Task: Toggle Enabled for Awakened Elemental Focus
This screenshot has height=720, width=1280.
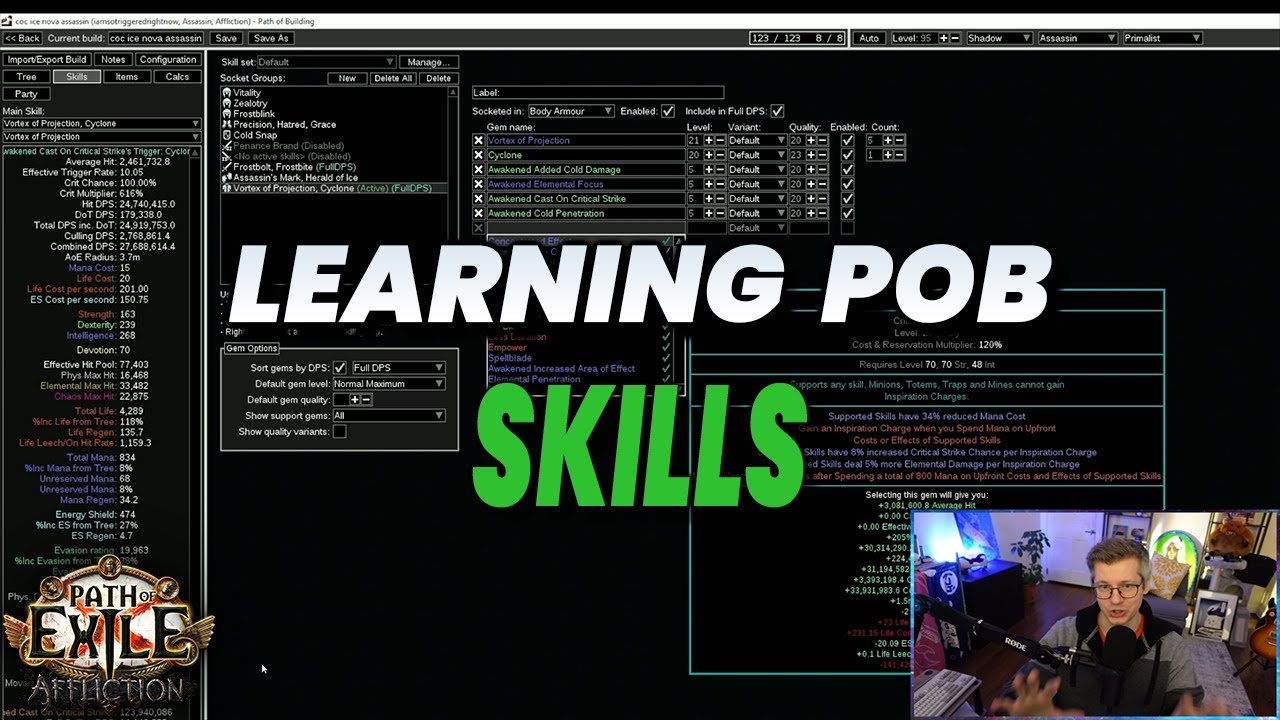Action: coord(848,184)
